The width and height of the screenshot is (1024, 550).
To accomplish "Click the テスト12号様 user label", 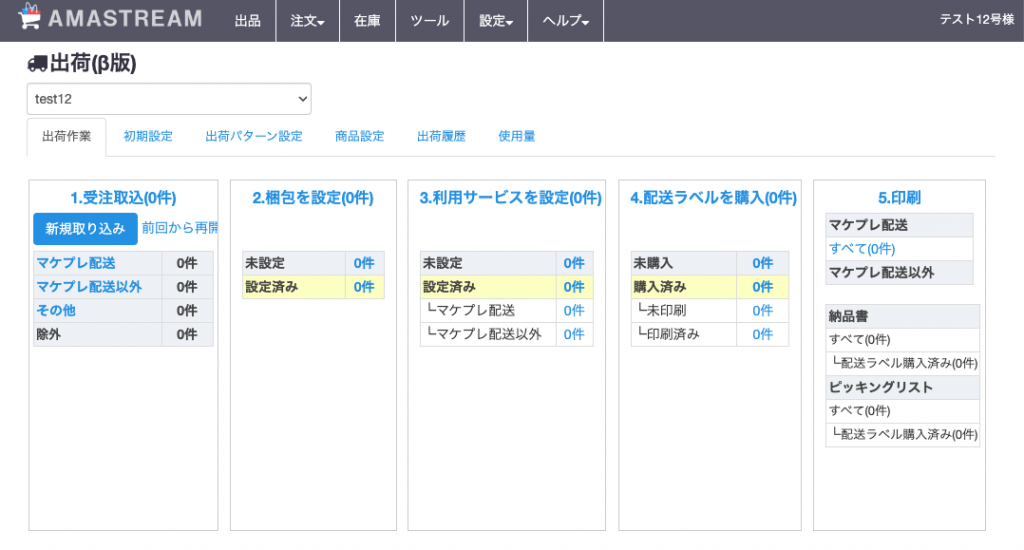I will pos(976,20).
